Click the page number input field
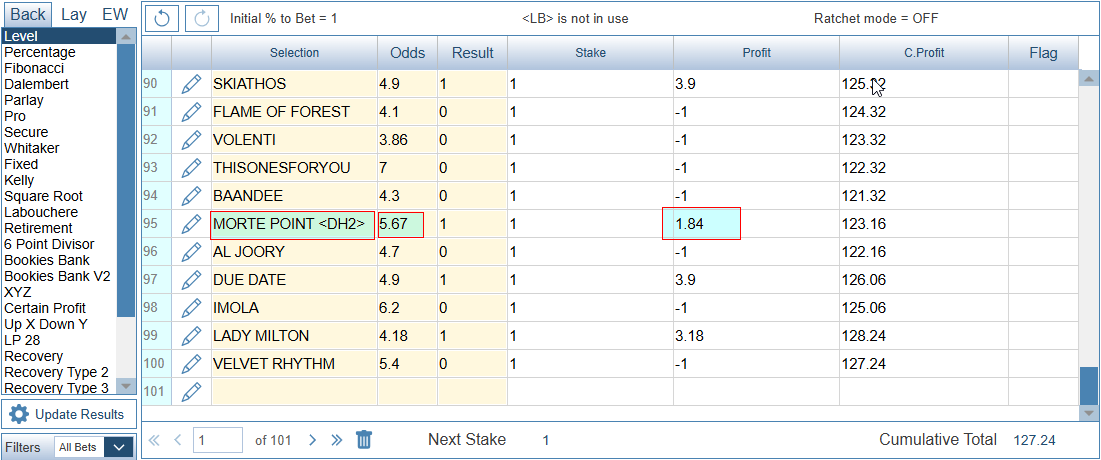Viewport: 1101px width, 460px height. point(218,440)
